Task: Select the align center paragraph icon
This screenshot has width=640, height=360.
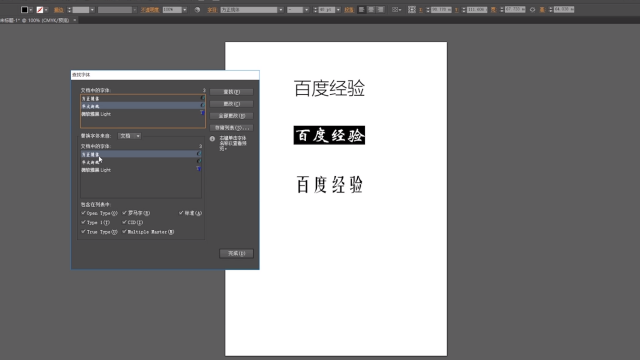Action: (x=371, y=9)
